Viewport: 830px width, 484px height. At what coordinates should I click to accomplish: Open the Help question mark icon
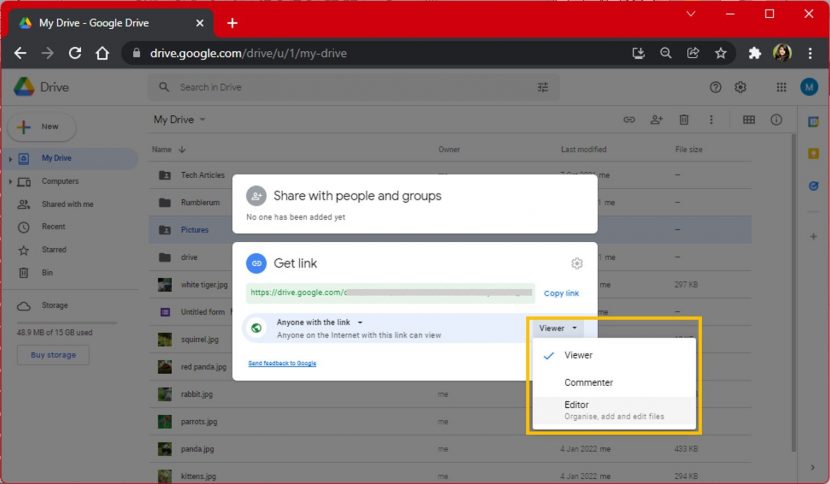coord(715,87)
